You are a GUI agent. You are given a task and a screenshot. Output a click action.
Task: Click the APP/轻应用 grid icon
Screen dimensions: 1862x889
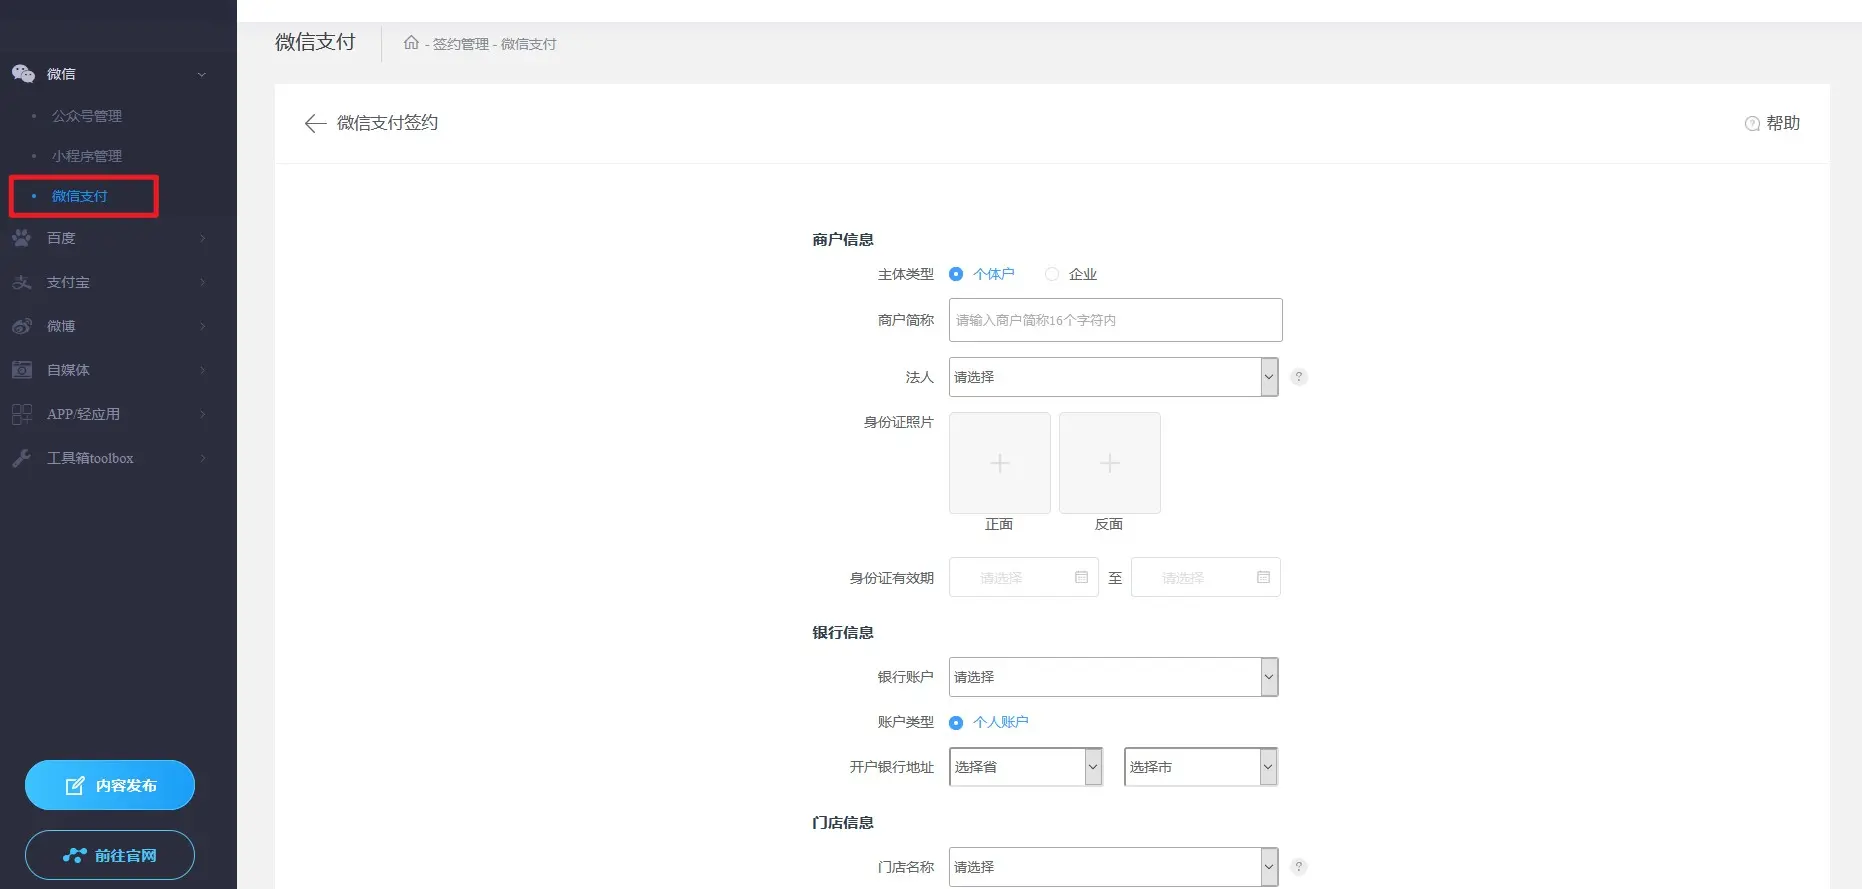(22, 414)
